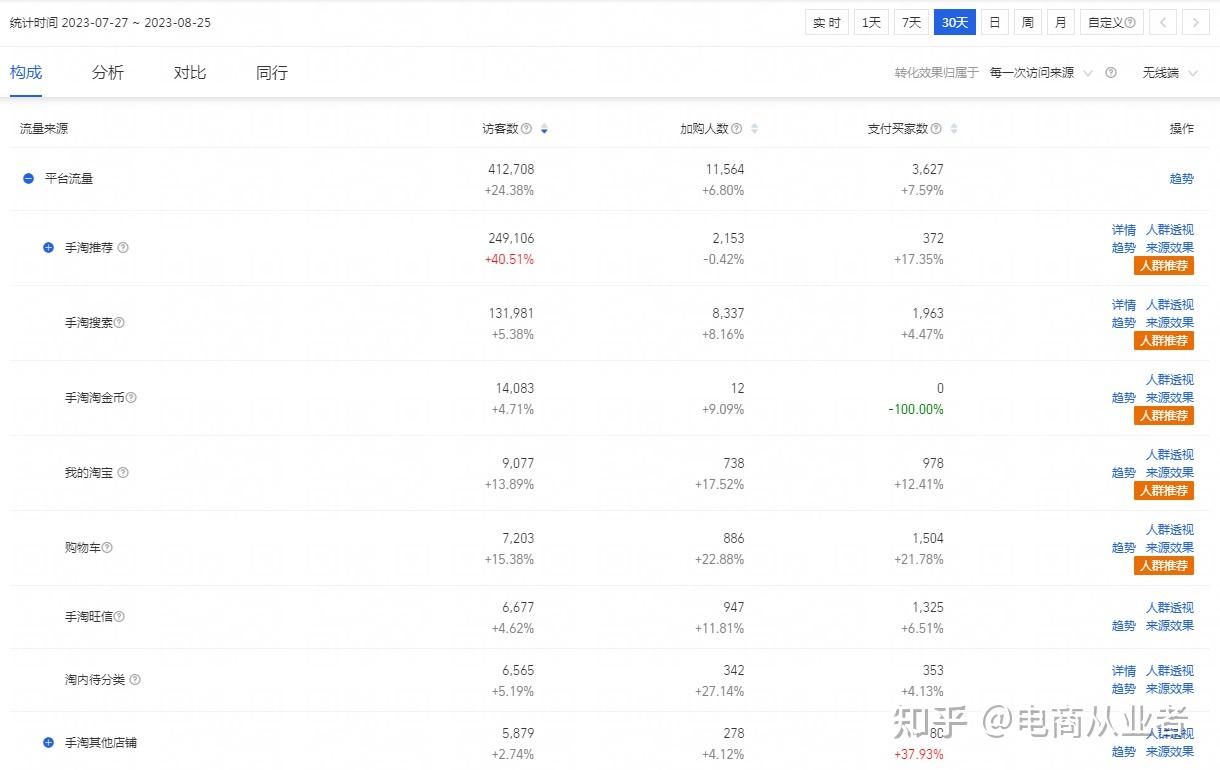The image size is (1220, 770).
Task: Open the 同行 tab
Action: coord(272,72)
